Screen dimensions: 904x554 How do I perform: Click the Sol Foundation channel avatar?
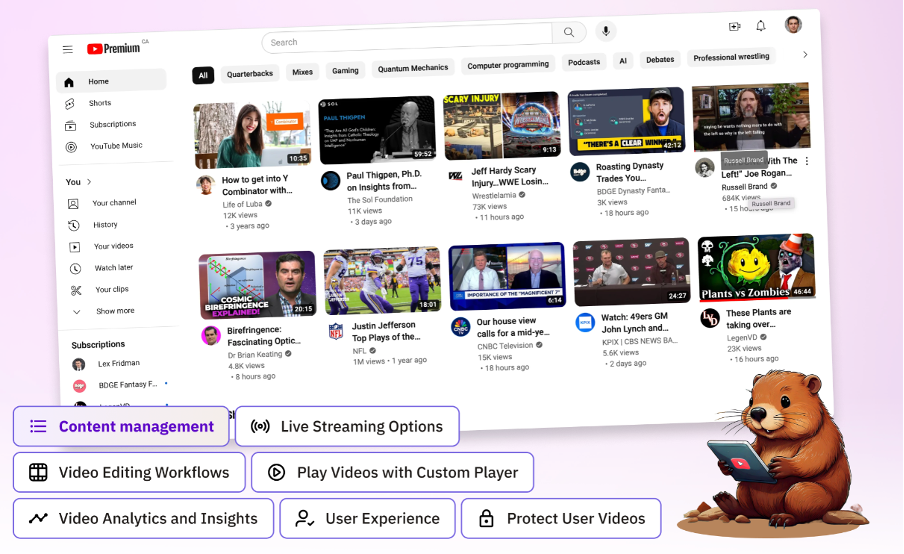click(330, 180)
